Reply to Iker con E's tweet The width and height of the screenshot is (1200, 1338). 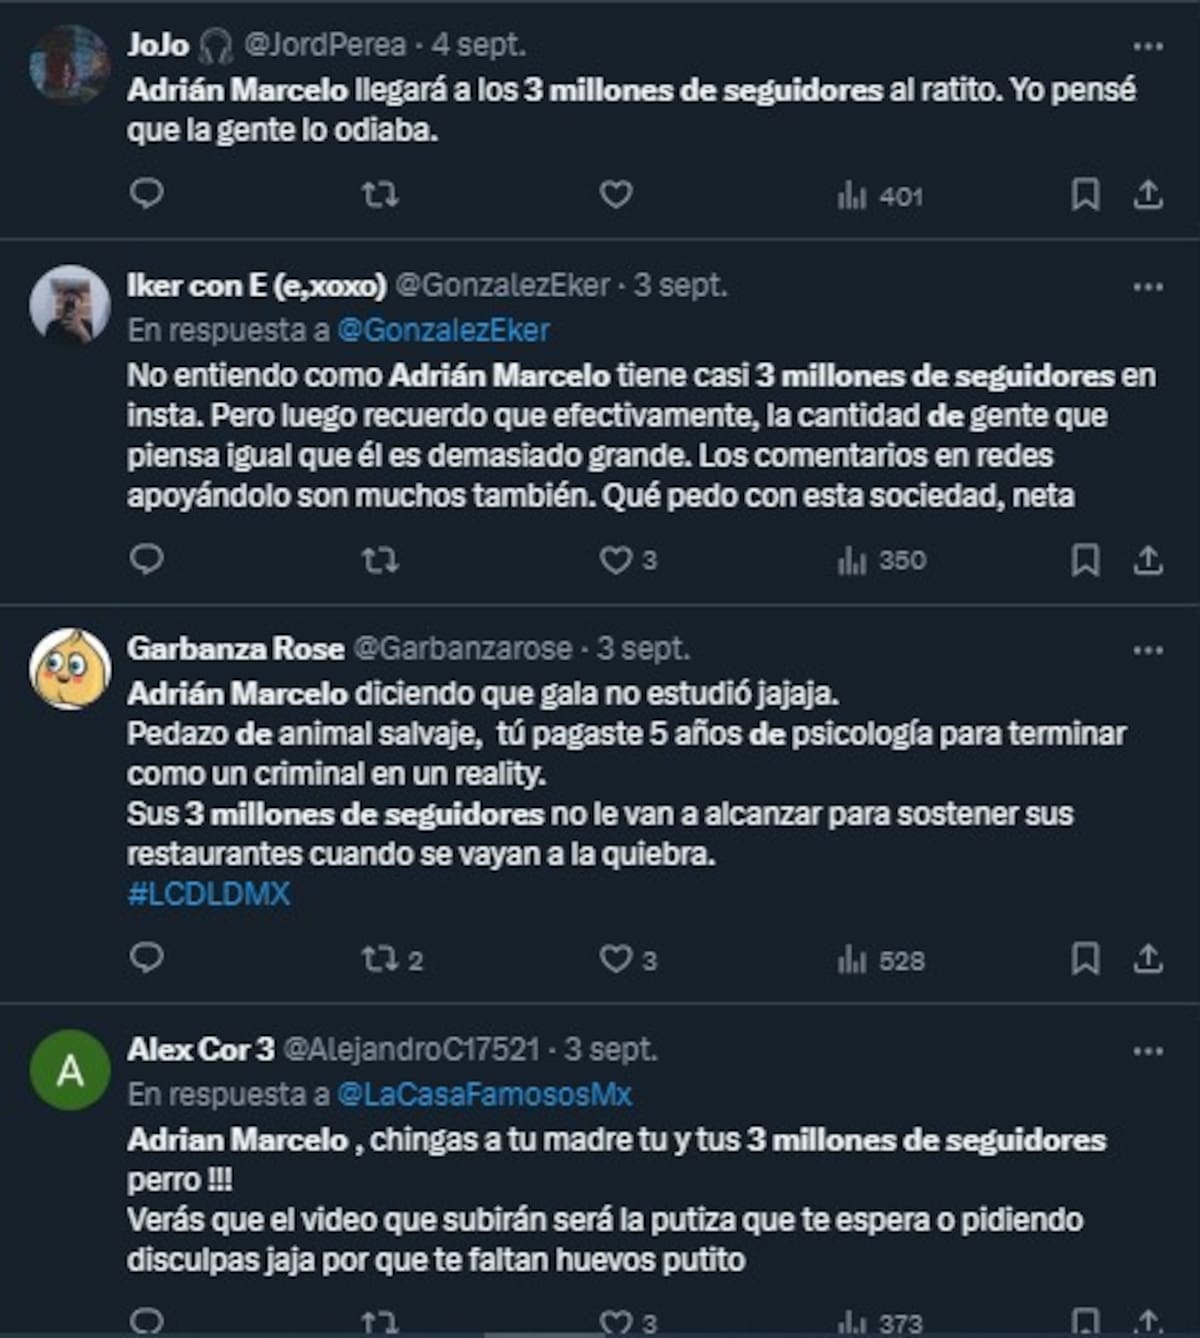[x=147, y=559]
